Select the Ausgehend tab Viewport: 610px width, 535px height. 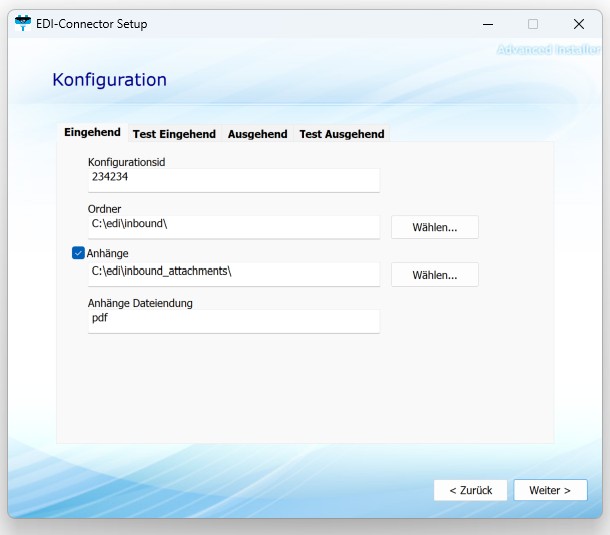[x=257, y=134]
